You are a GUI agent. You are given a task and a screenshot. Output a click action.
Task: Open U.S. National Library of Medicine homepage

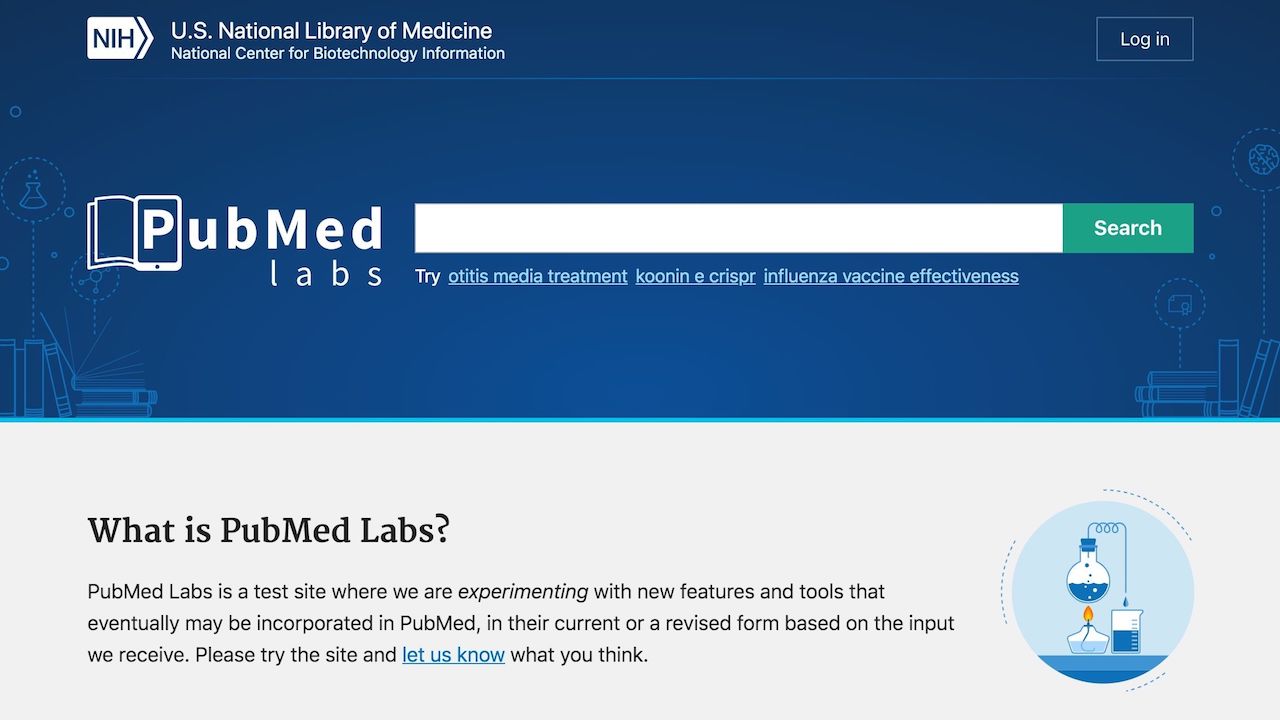(x=331, y=30)
